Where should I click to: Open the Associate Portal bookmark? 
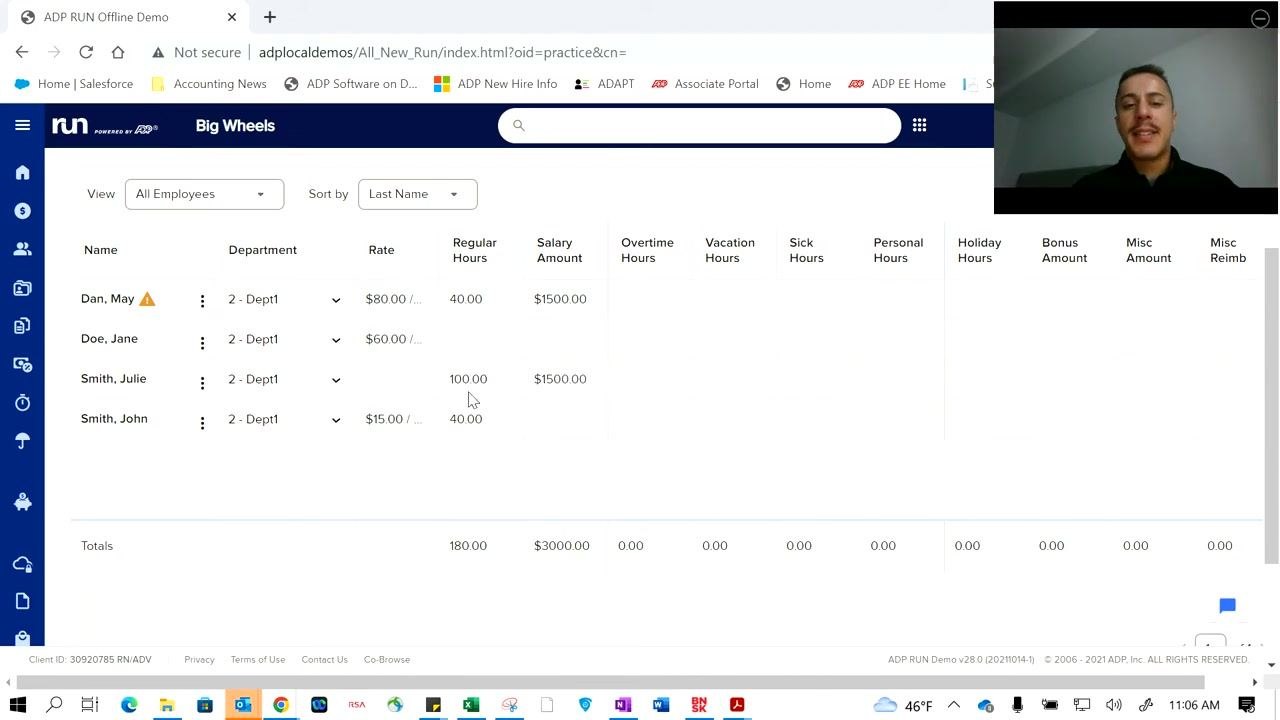pyautogui.click(x=705, y=84)
